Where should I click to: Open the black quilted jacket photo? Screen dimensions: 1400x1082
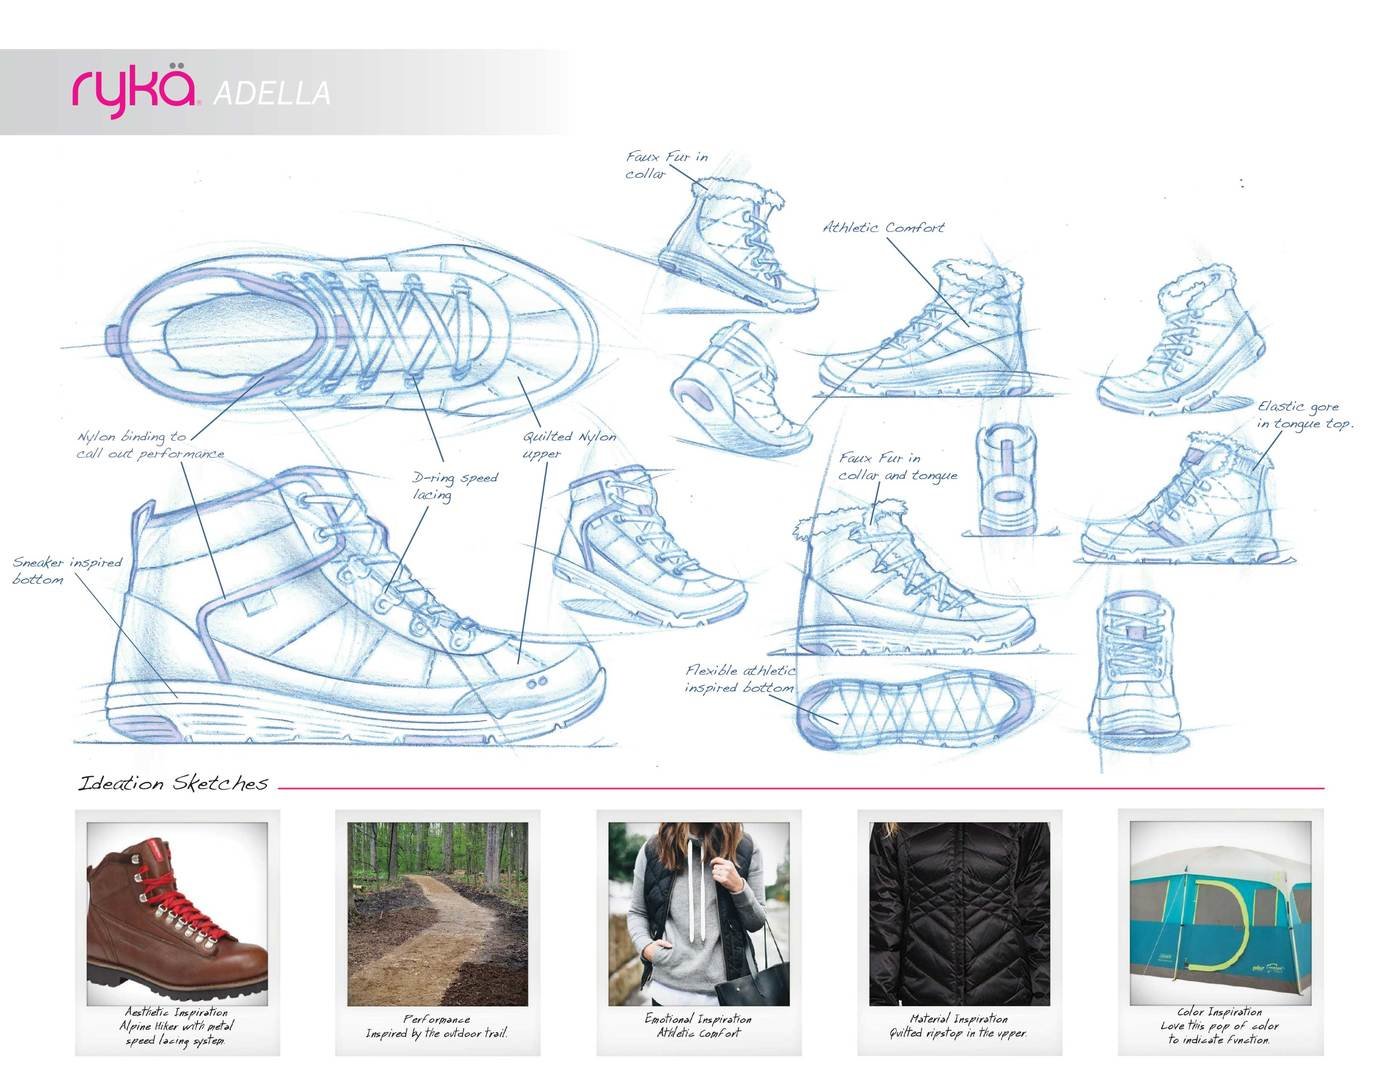coord(959,914)
